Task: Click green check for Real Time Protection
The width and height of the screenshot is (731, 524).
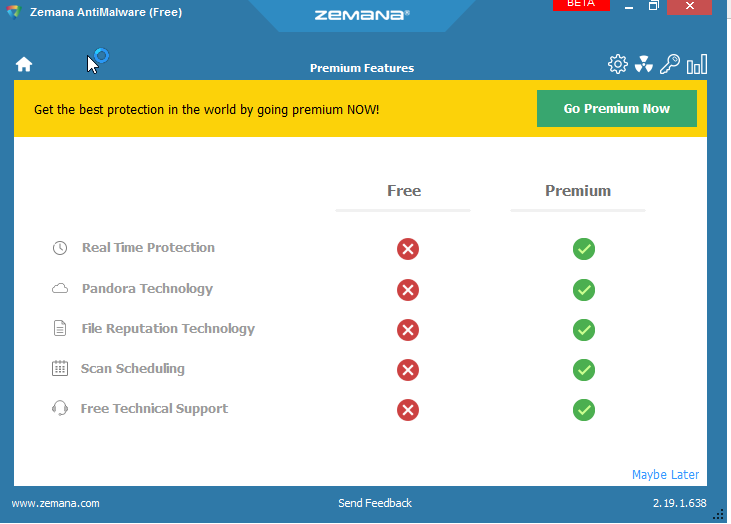Action: tap(584, 249)
